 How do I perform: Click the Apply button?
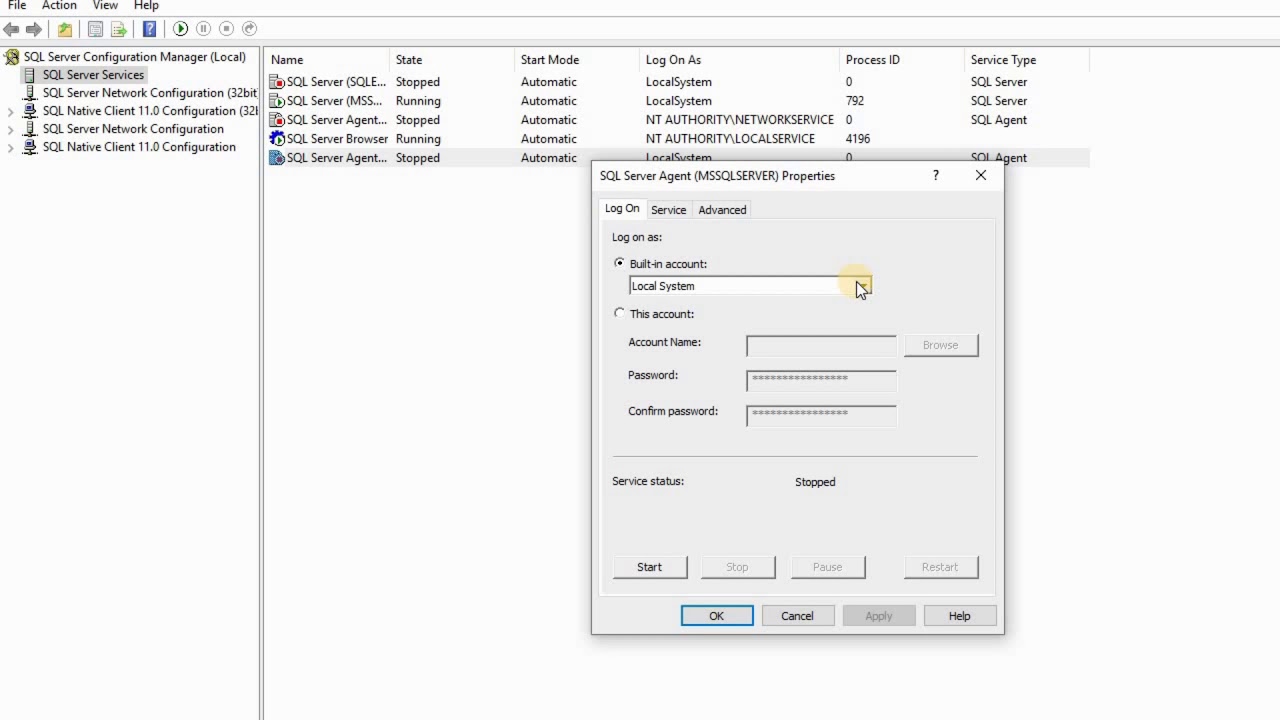pos(879,616)
